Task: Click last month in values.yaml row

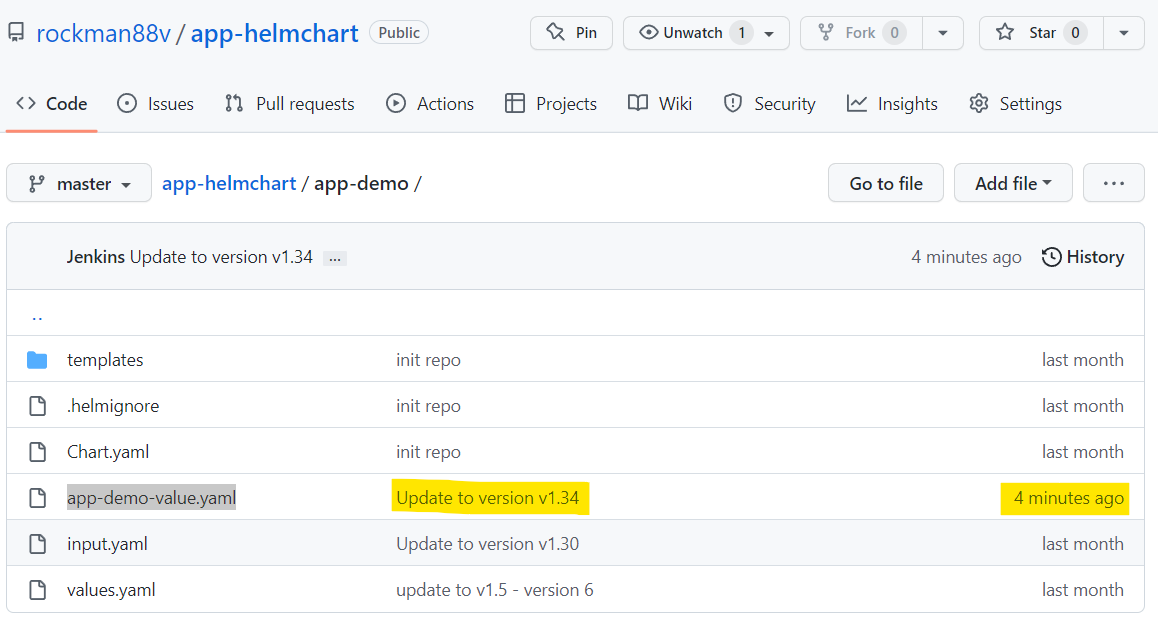Action: 1083,589
